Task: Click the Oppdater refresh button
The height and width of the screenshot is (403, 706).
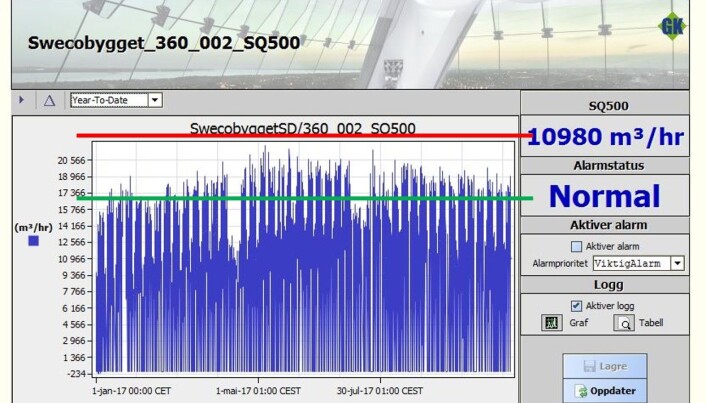Action: coord(605,390)
